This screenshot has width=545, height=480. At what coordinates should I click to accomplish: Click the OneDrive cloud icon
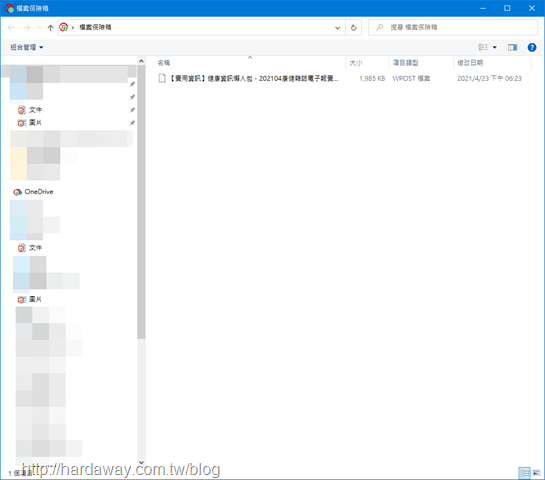(x=17, y=192)
